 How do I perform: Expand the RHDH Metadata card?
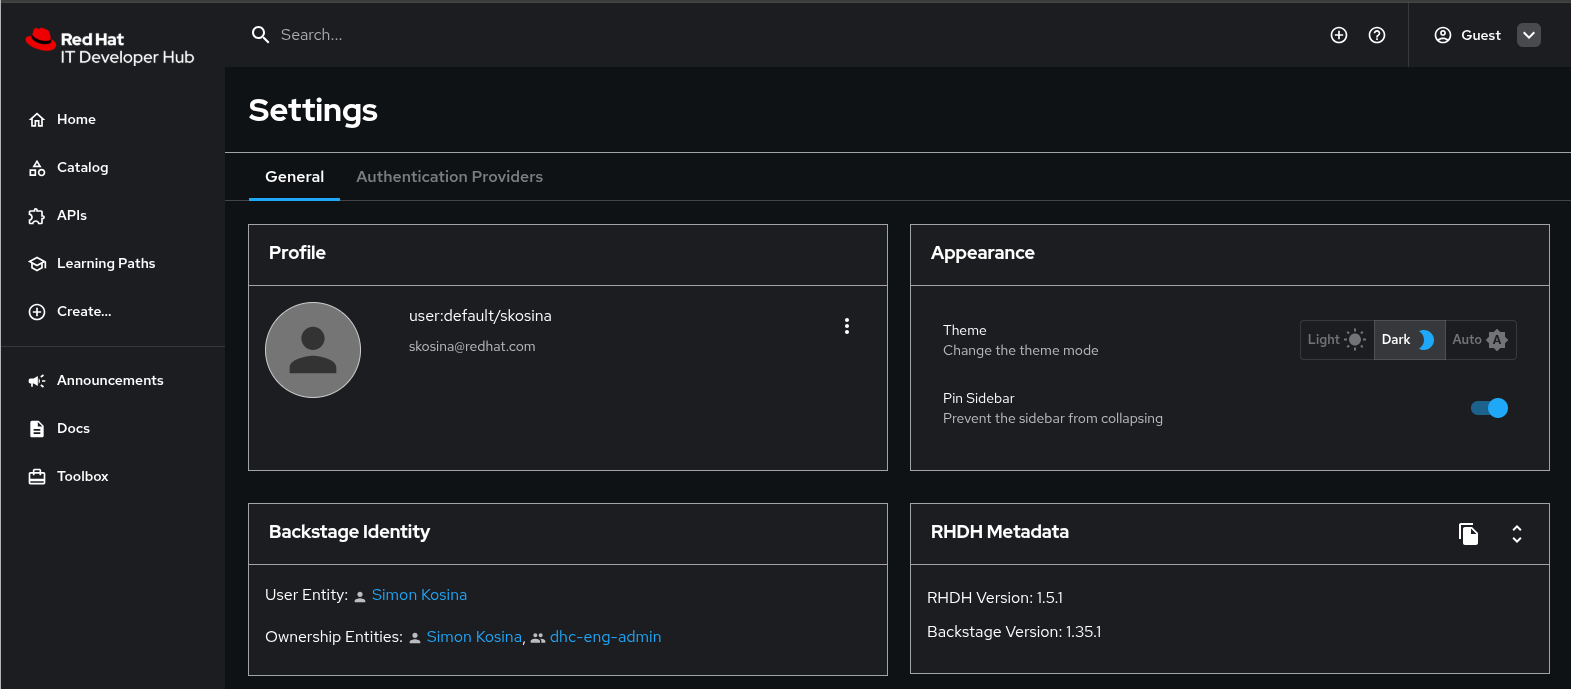[x=1517, y=534]
